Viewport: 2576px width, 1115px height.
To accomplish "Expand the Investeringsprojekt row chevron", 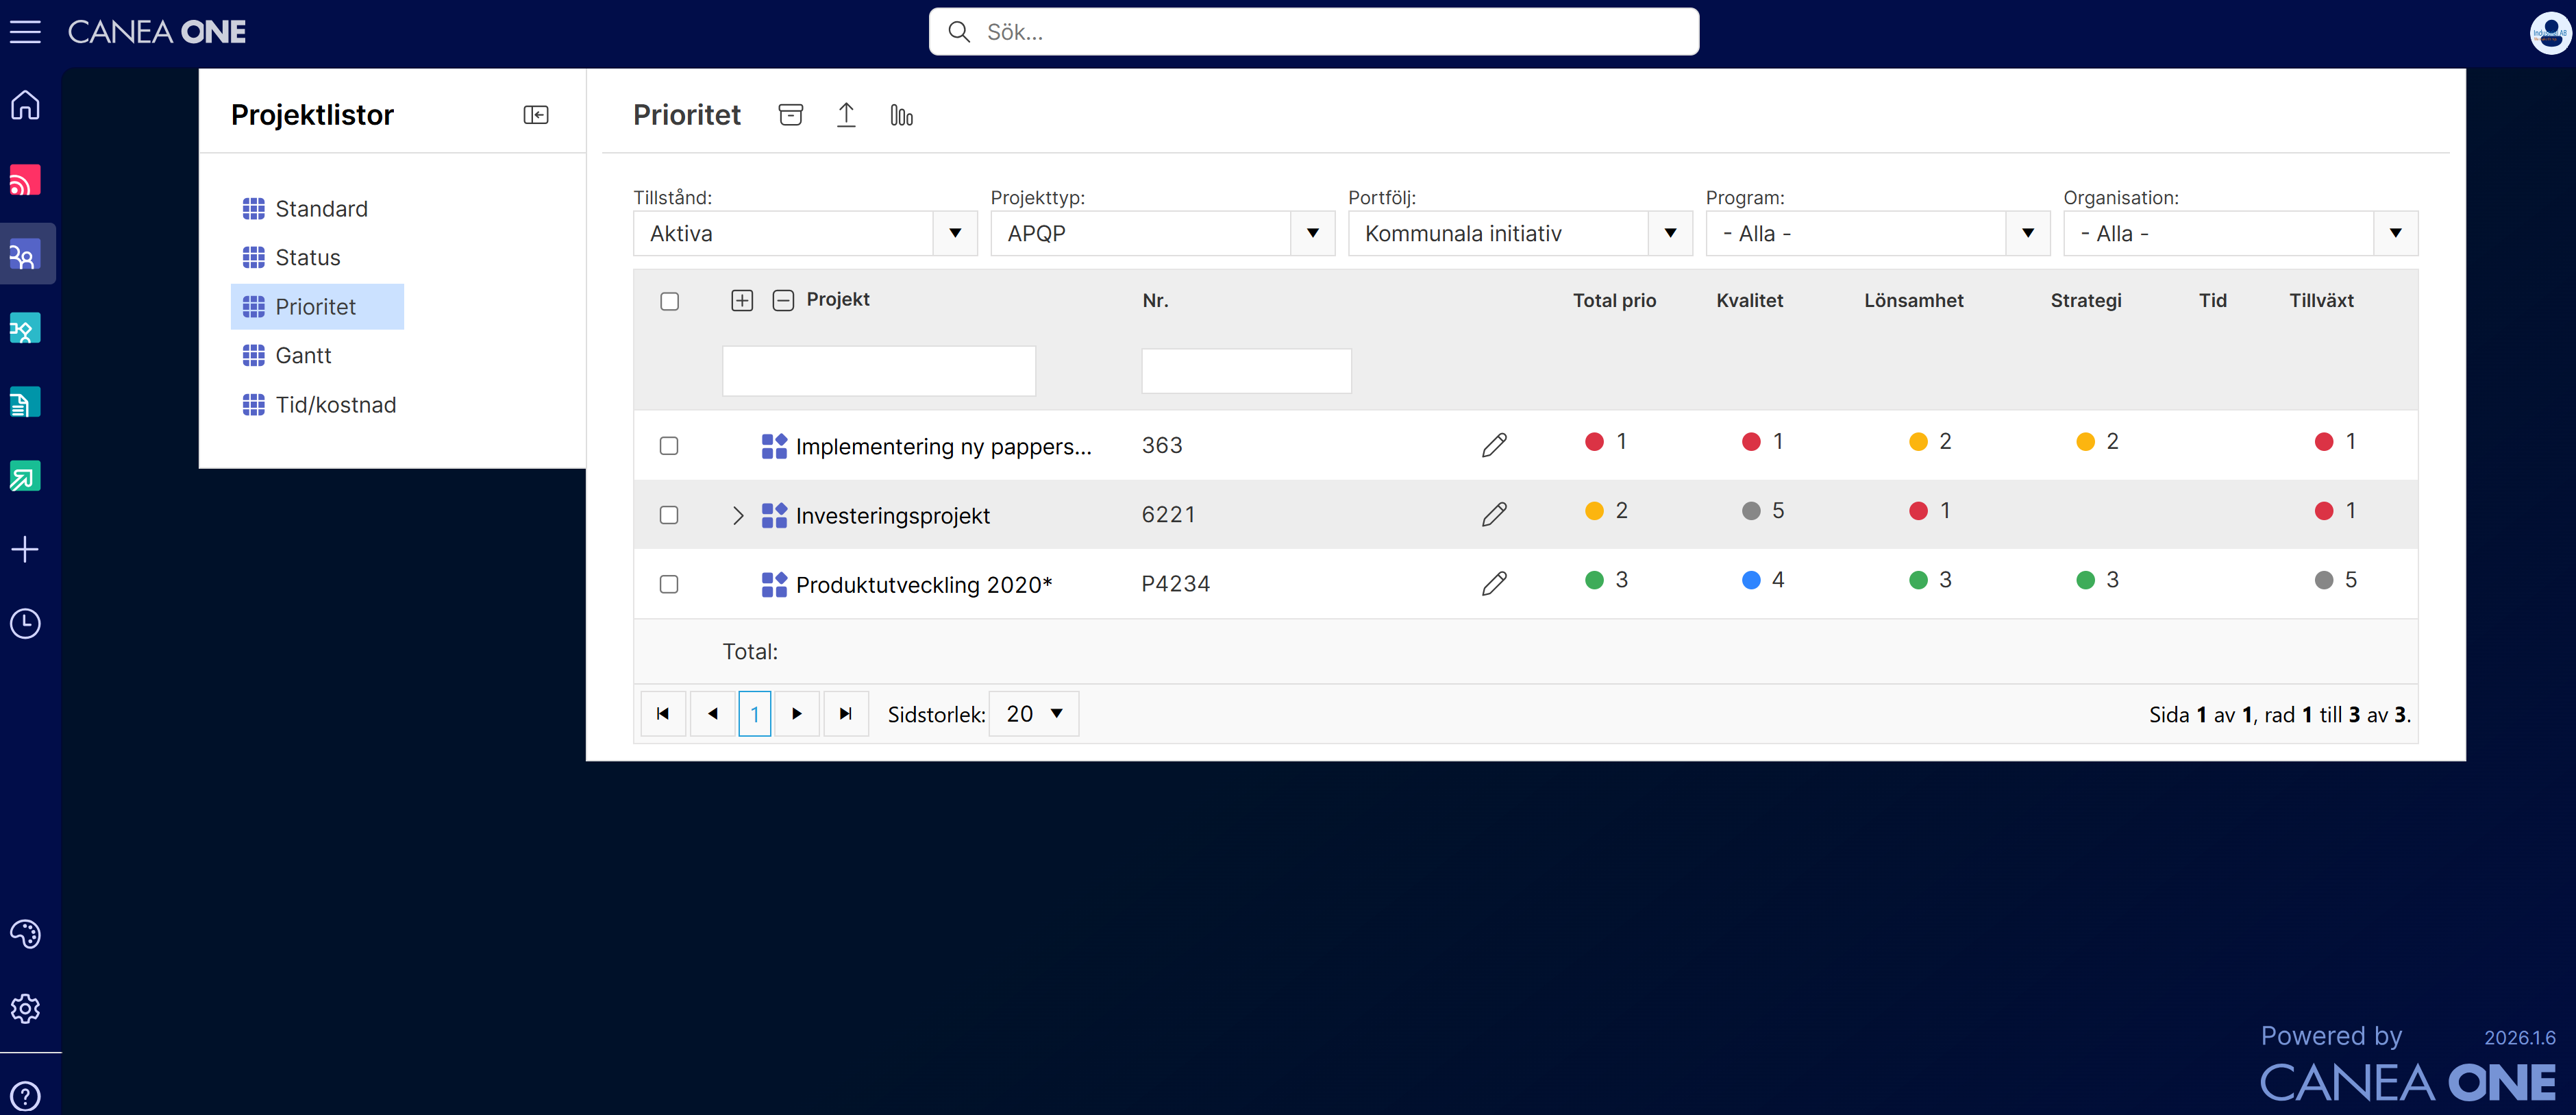I will pyautogui.click(x=738, y=515).
